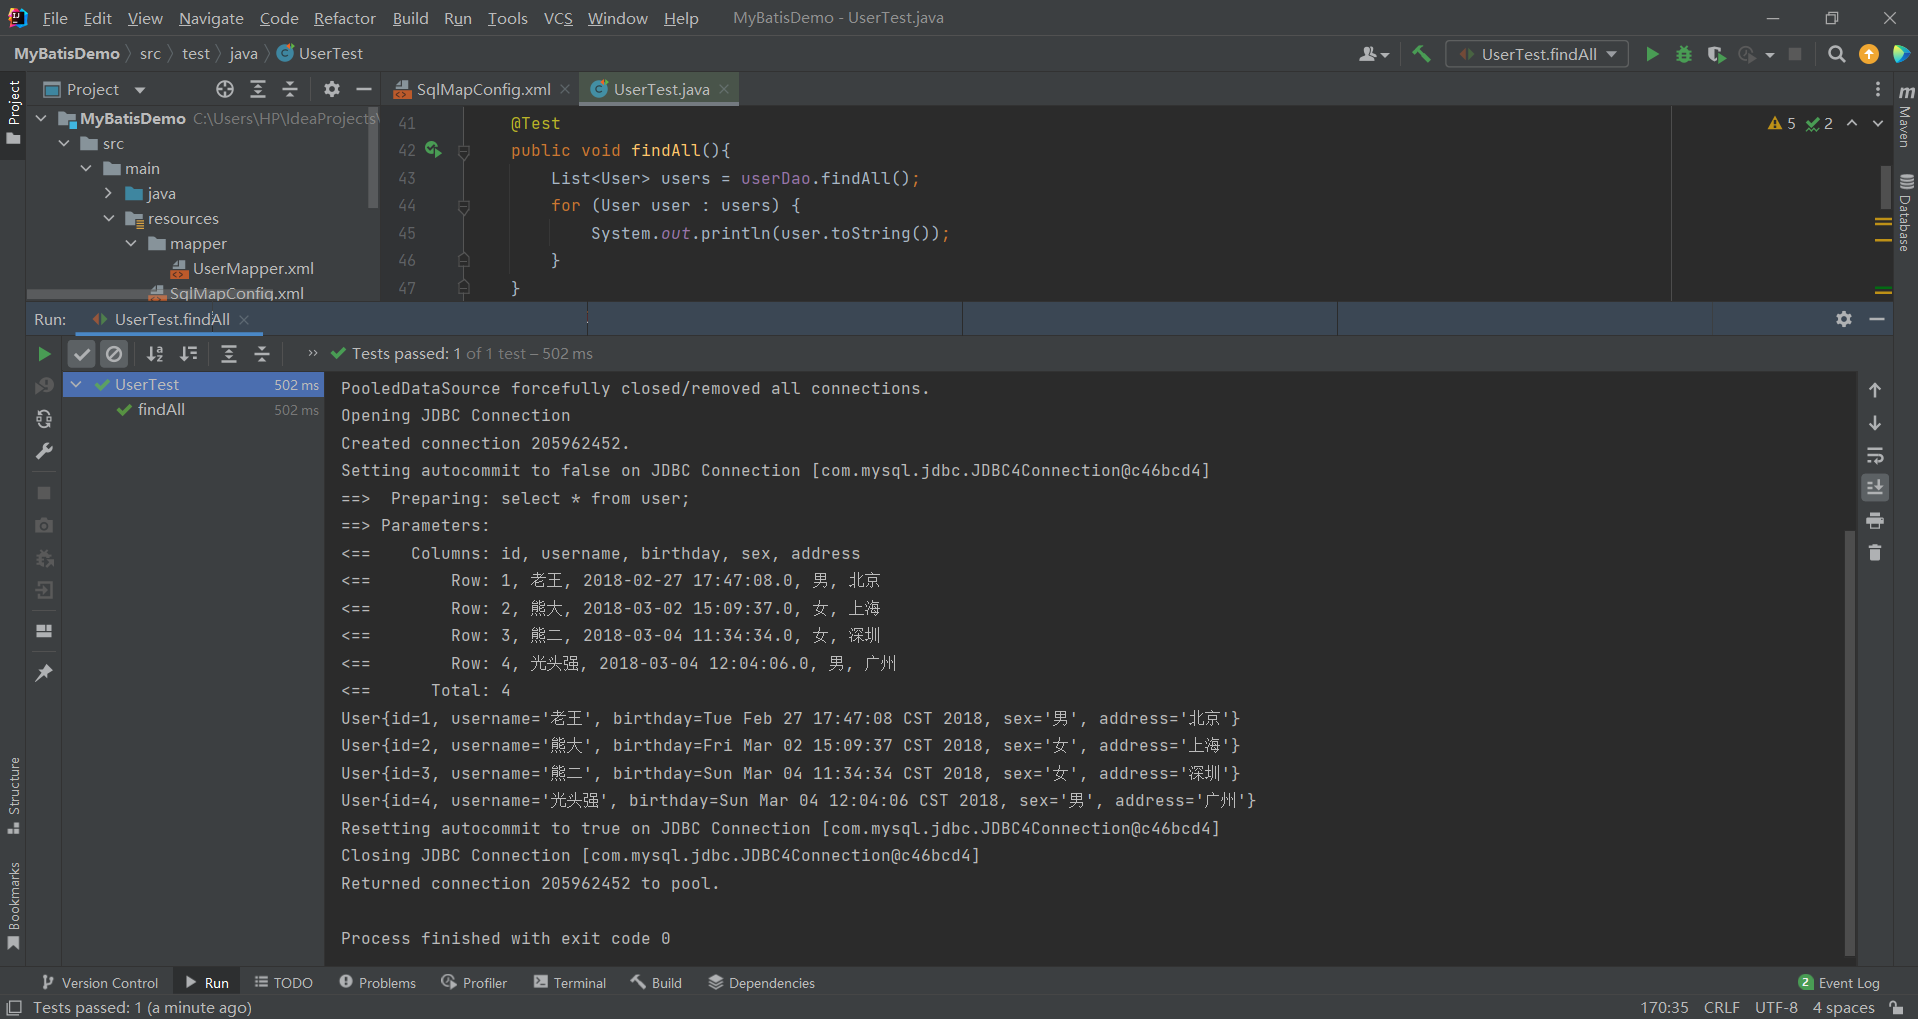Hide the Project tool window
The width and height of the screenshot is (1918, 1019).
pos(364,89)
